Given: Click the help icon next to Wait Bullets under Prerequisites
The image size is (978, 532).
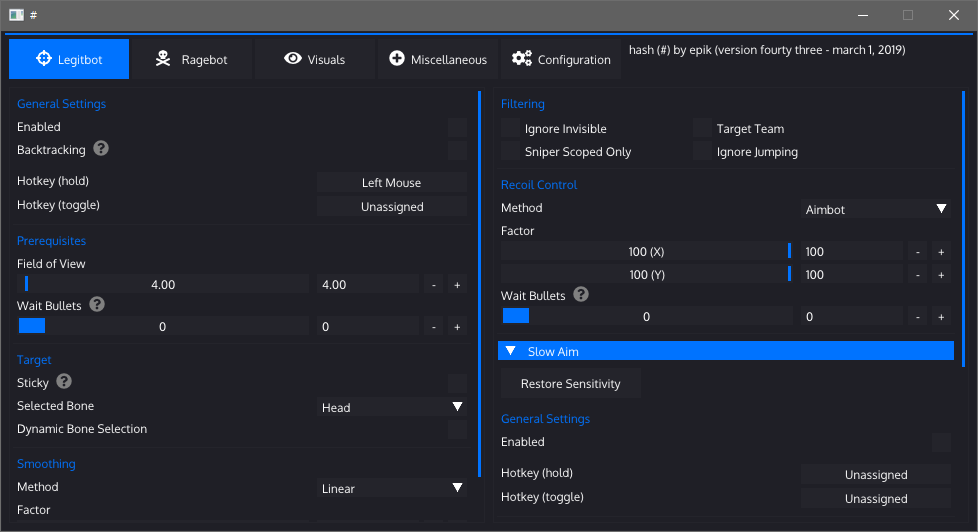Looking at the screenshot, I should click(x=98, y=305).
